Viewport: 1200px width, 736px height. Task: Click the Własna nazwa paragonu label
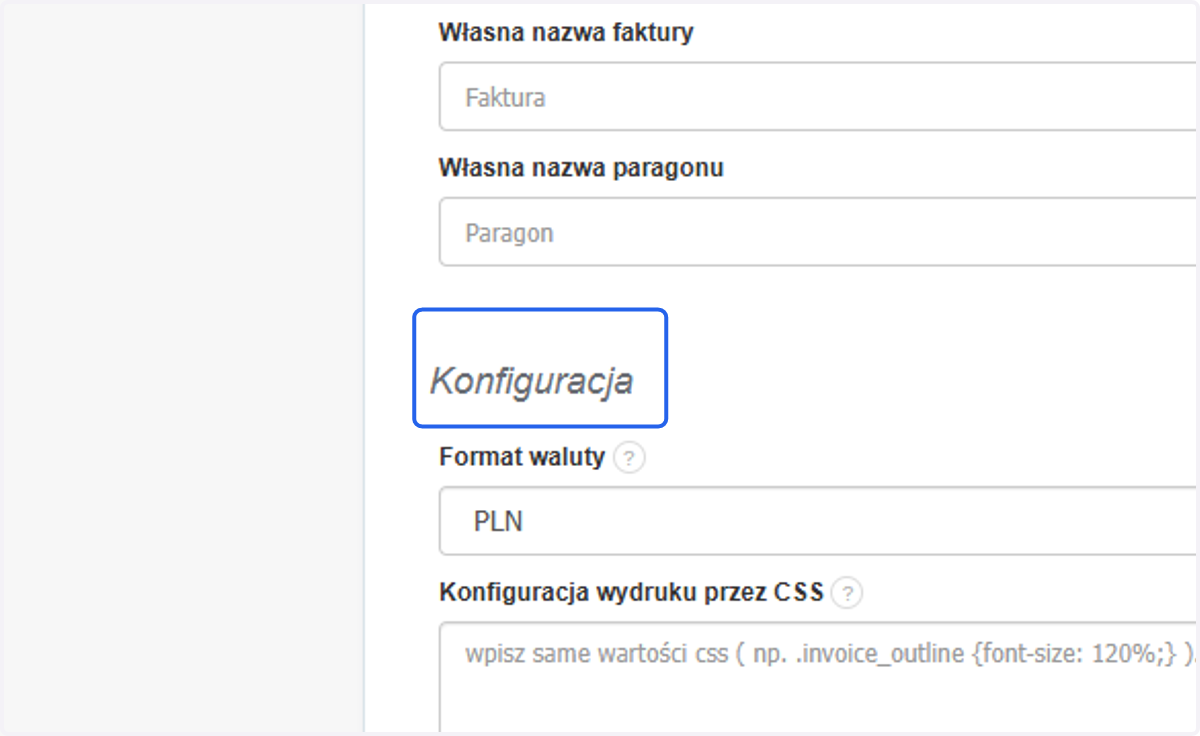point(581,168)
